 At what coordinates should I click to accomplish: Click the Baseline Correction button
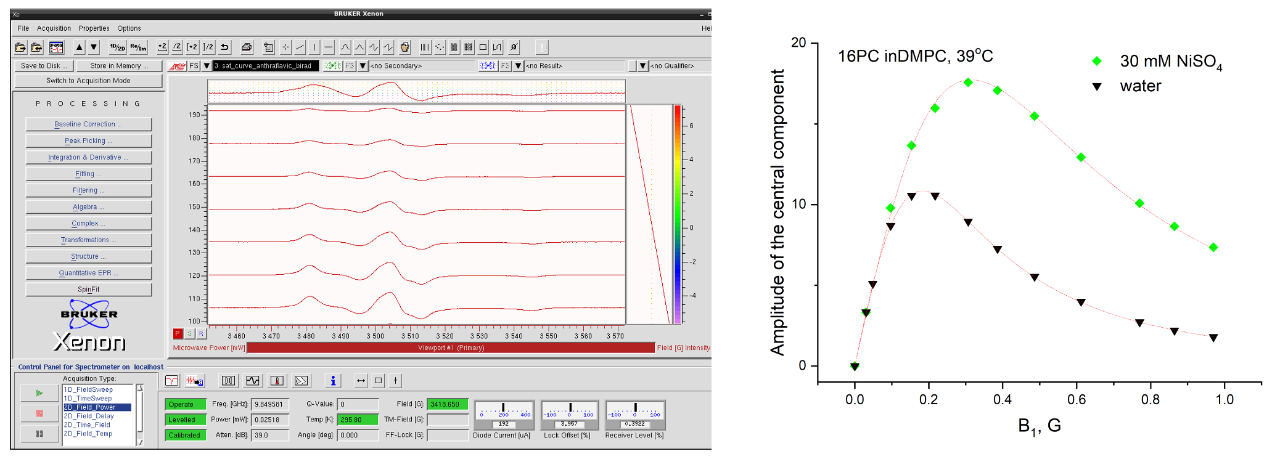(89, 124)
